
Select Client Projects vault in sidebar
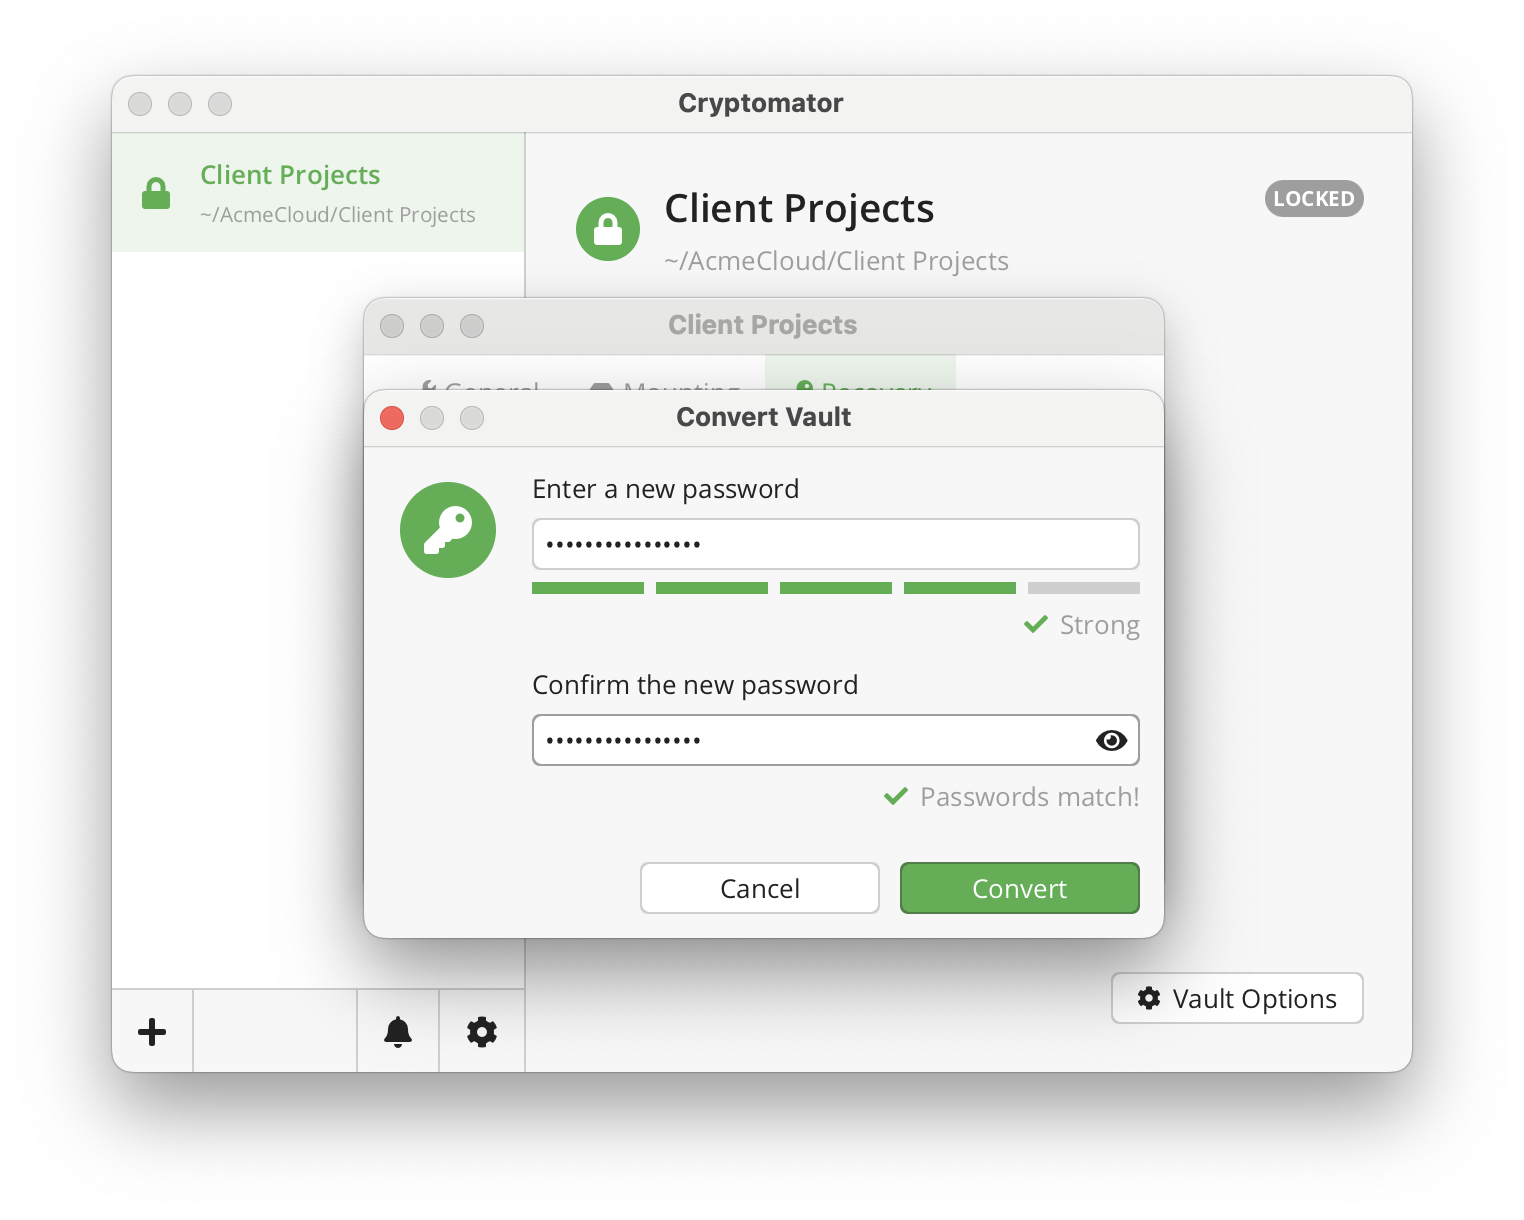point(318,192)
